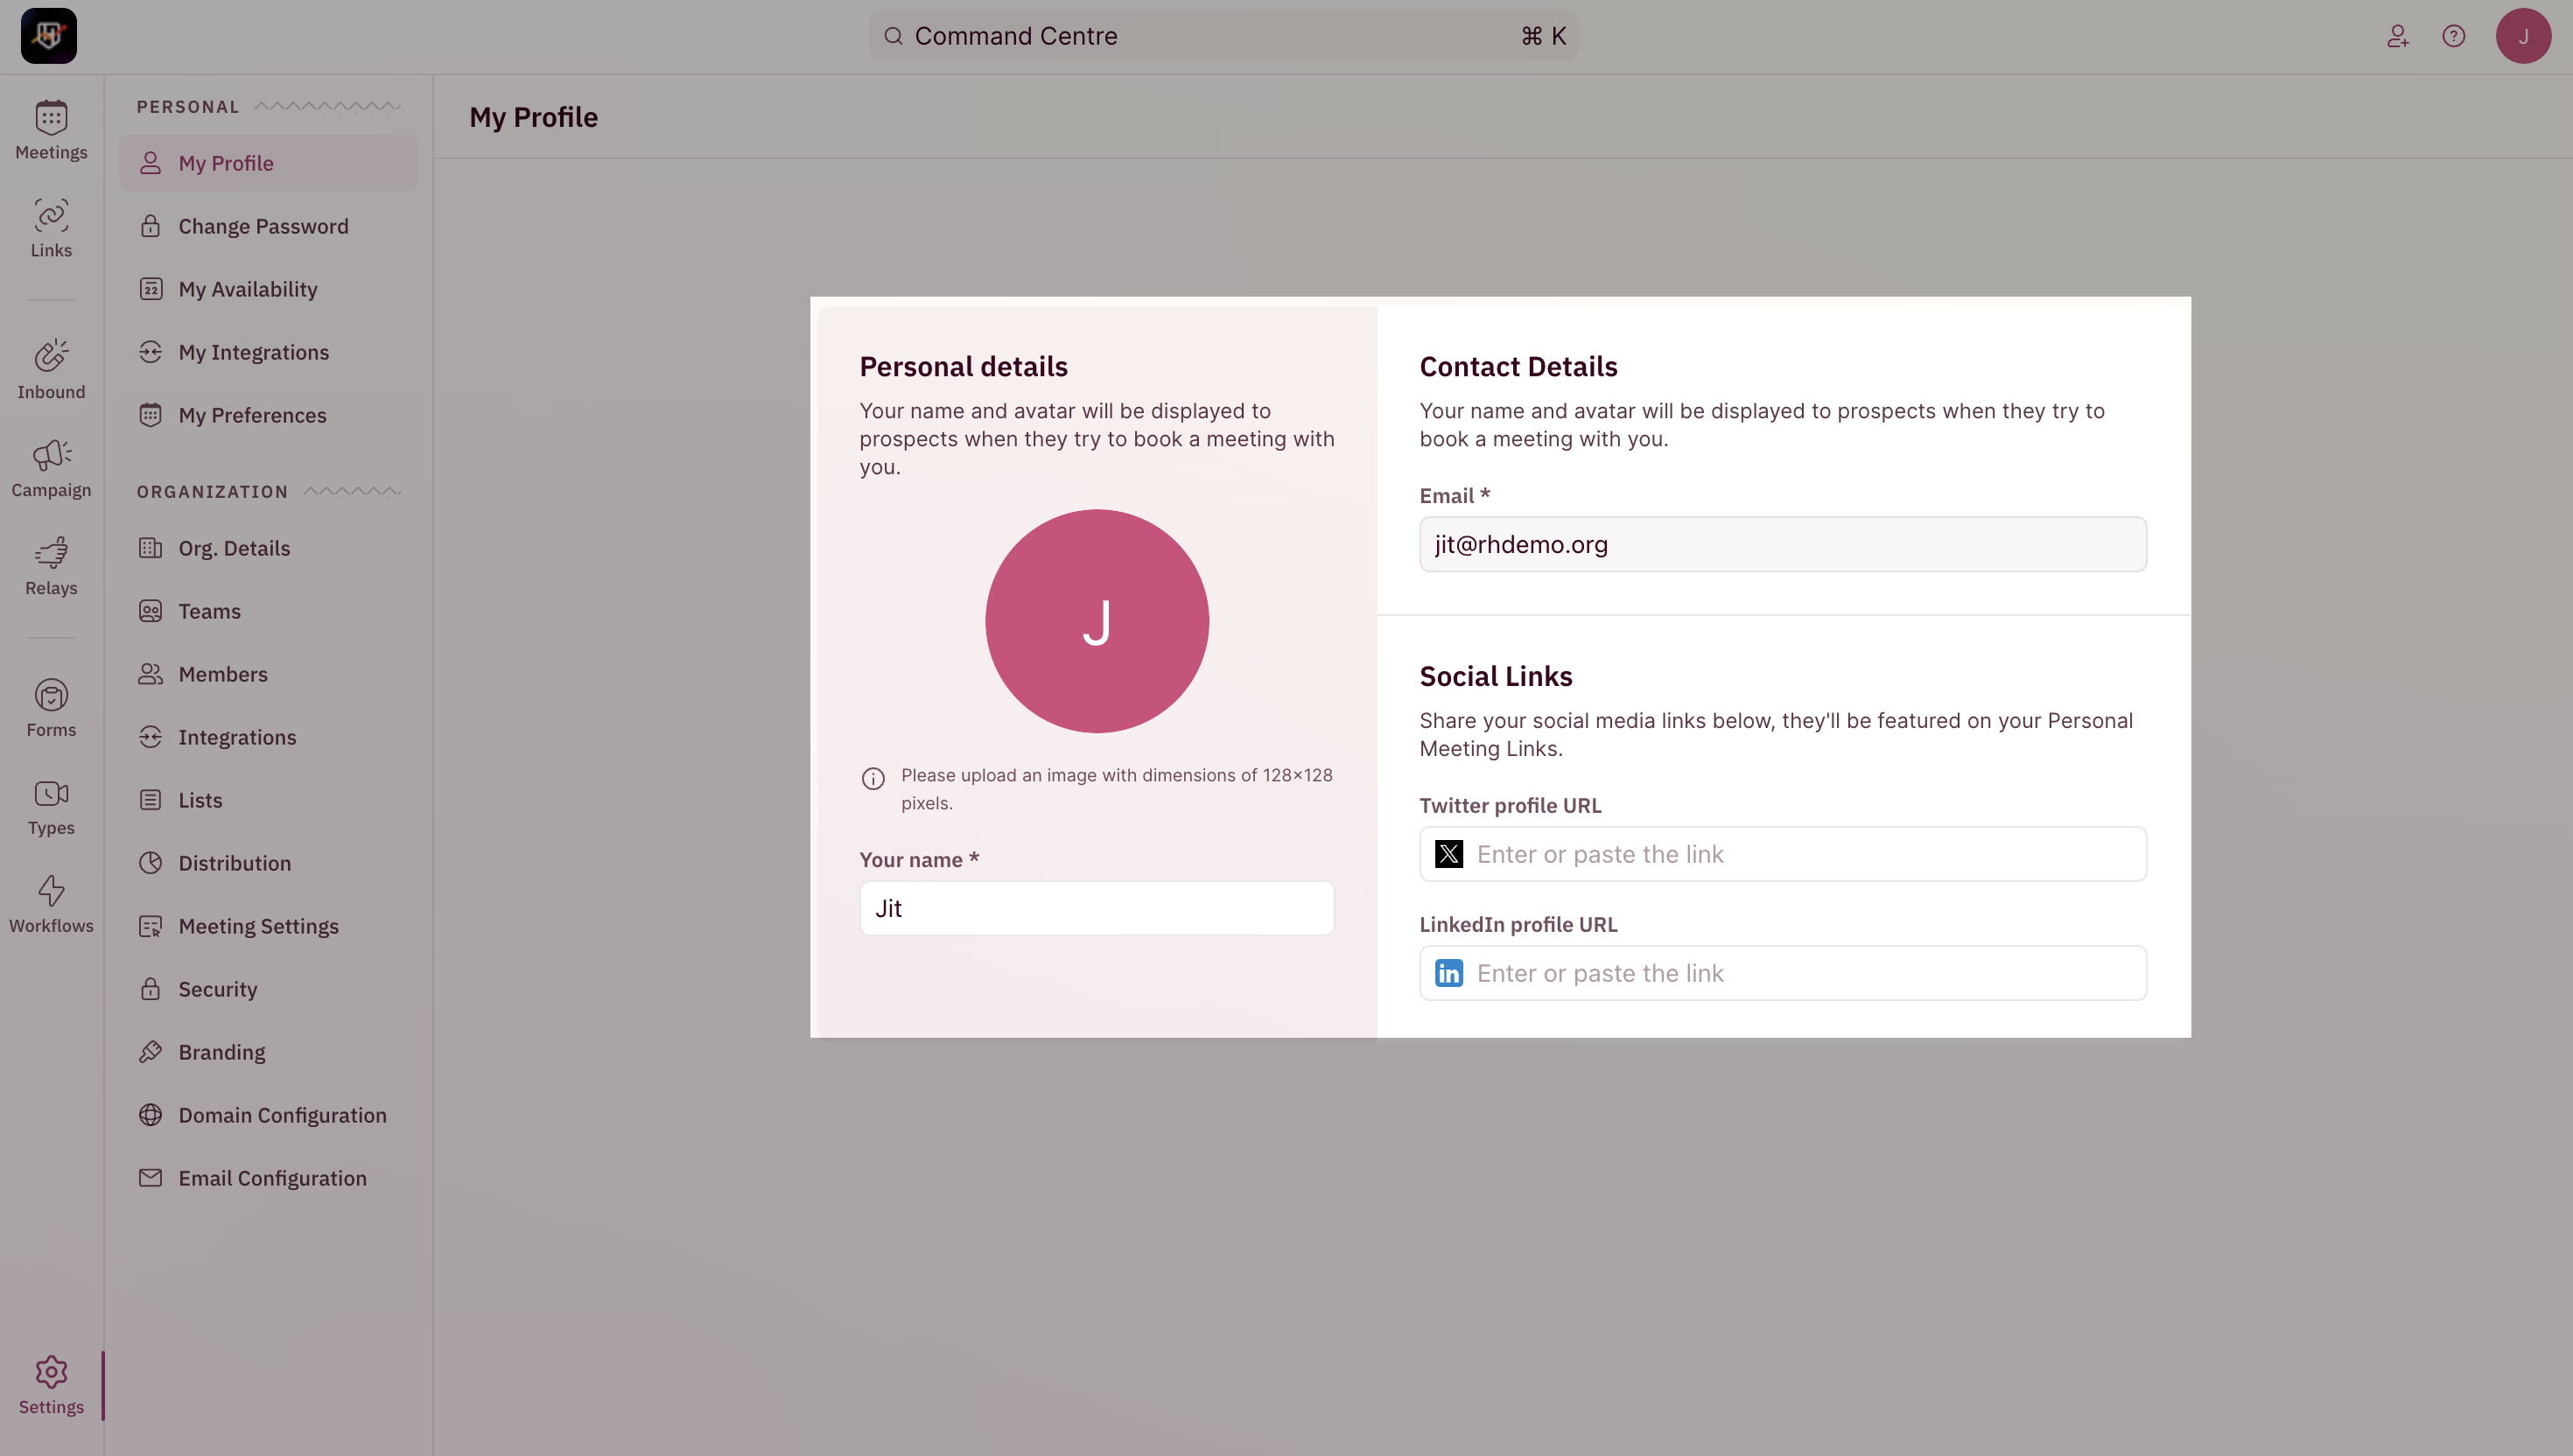Open the Forms section
The height and width of the screenshot is (1456, 2573).
(x=51, y=708)
